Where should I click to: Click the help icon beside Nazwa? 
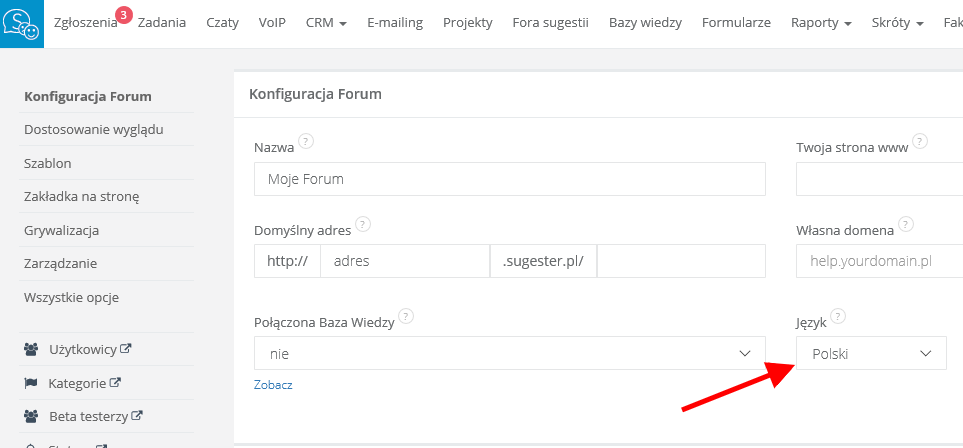tap(306, 141)
